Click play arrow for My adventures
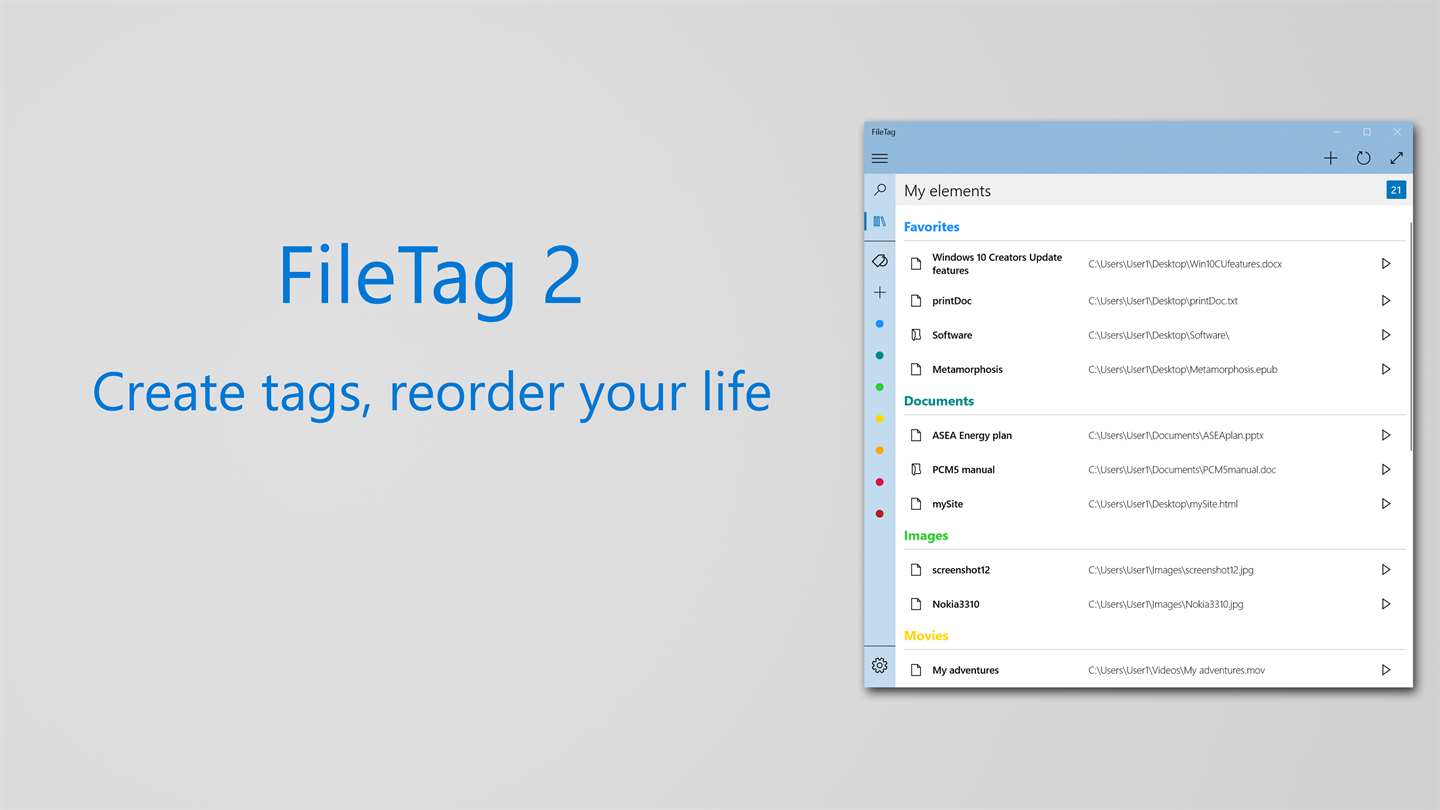Screen dimensions: 1440x810 (1386, 670)
